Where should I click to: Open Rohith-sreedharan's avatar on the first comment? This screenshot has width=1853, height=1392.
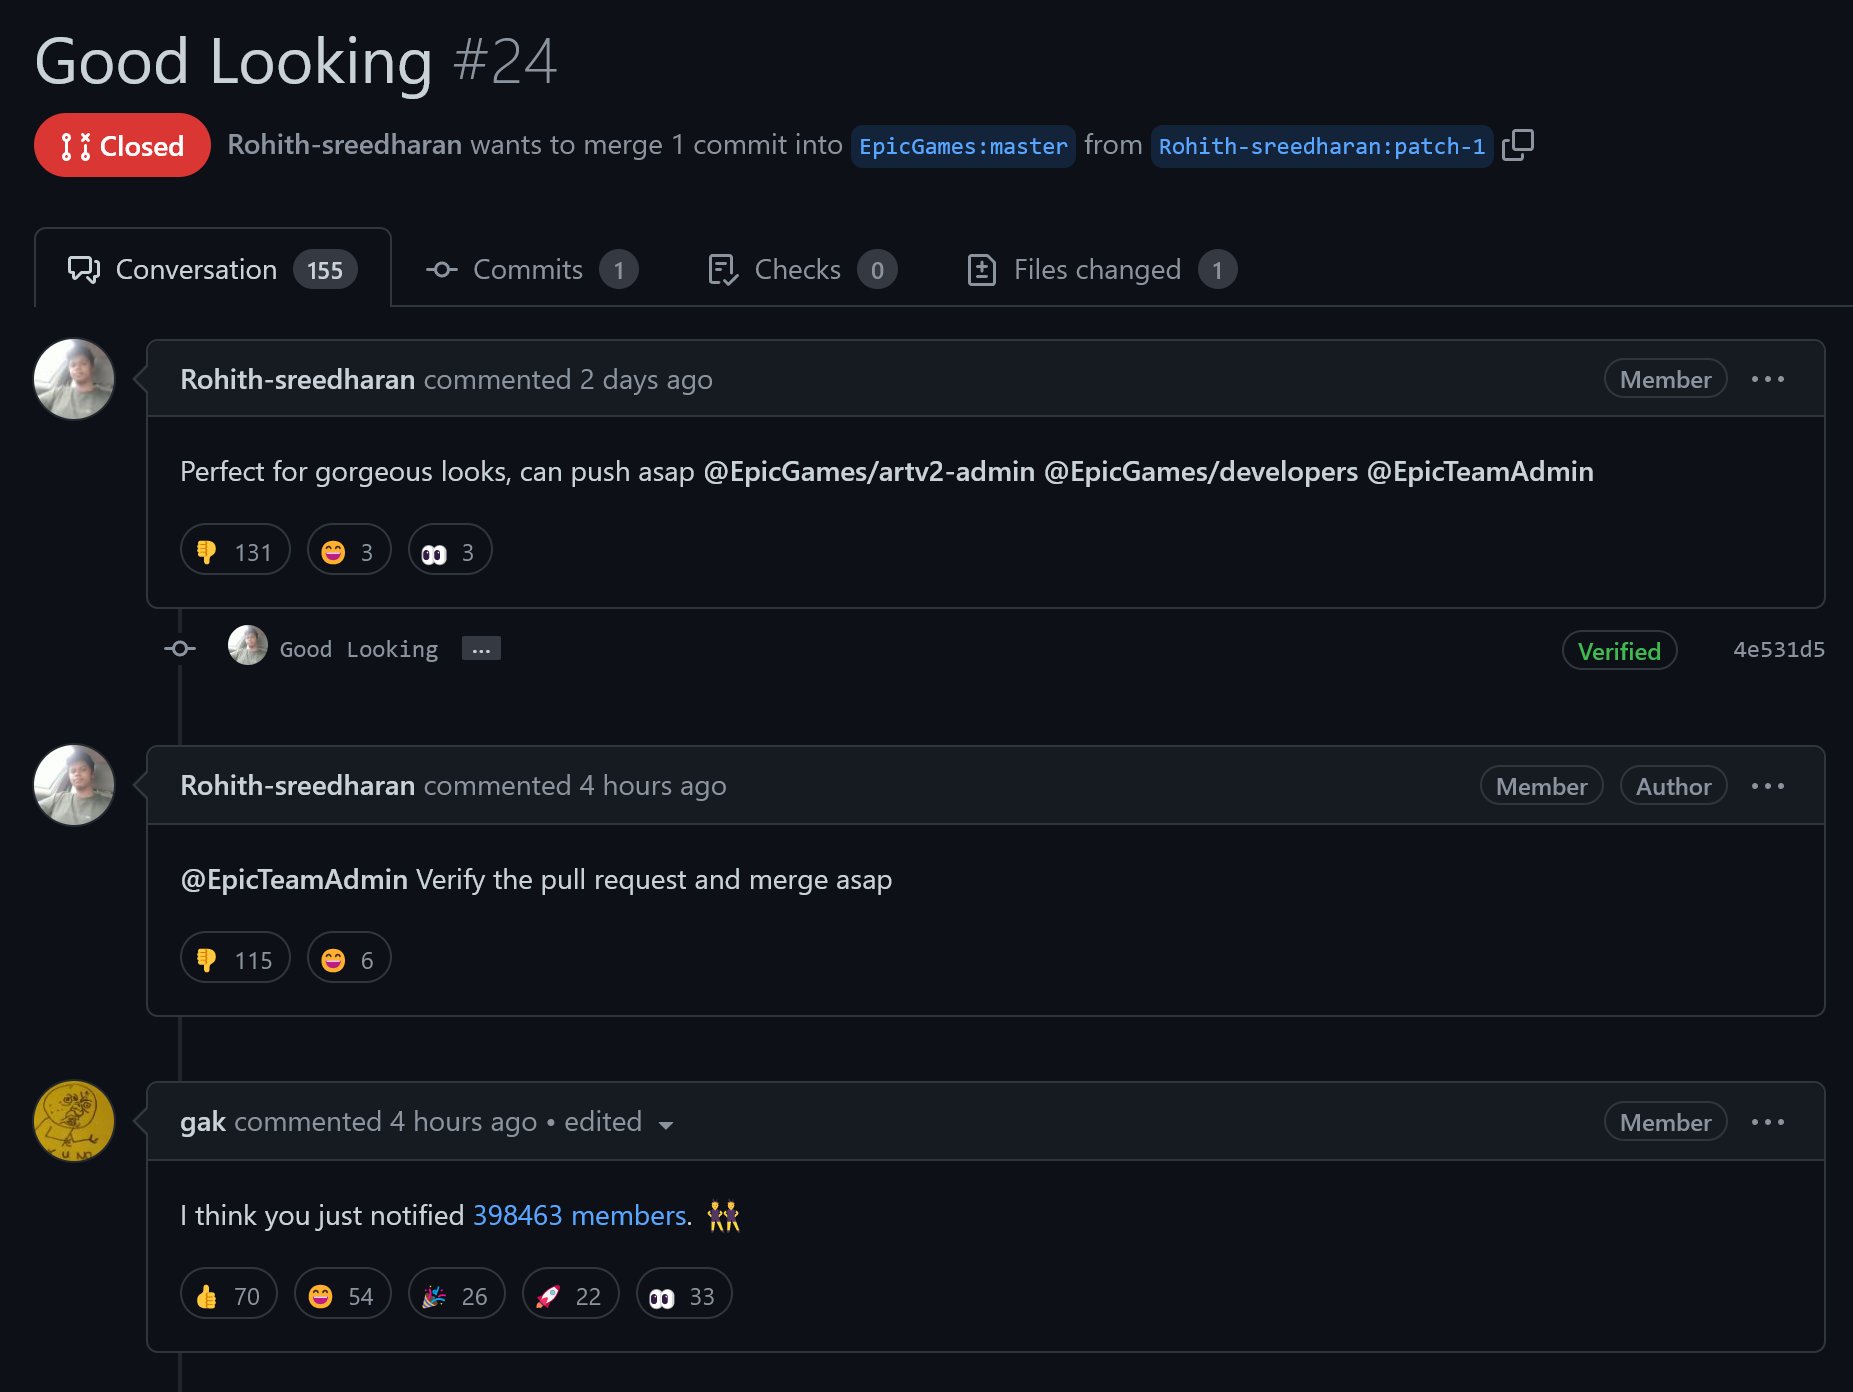click(73, 379)
